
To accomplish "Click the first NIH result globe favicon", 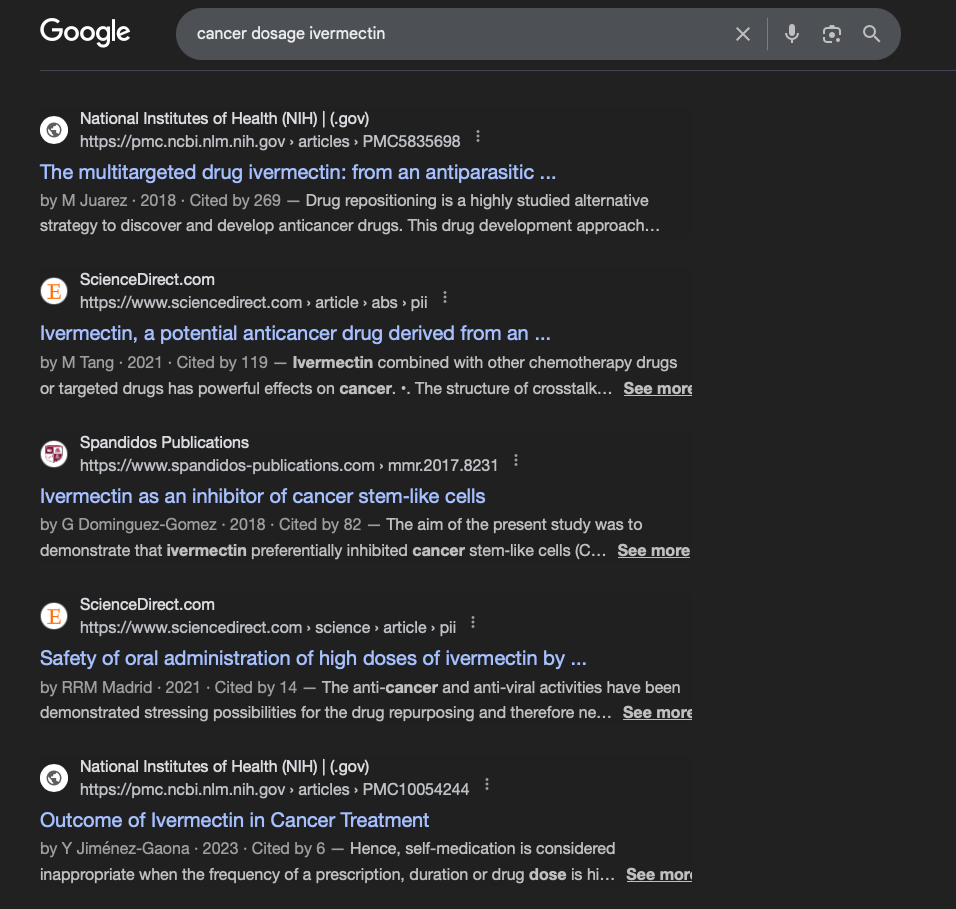I will pos(54,130).
